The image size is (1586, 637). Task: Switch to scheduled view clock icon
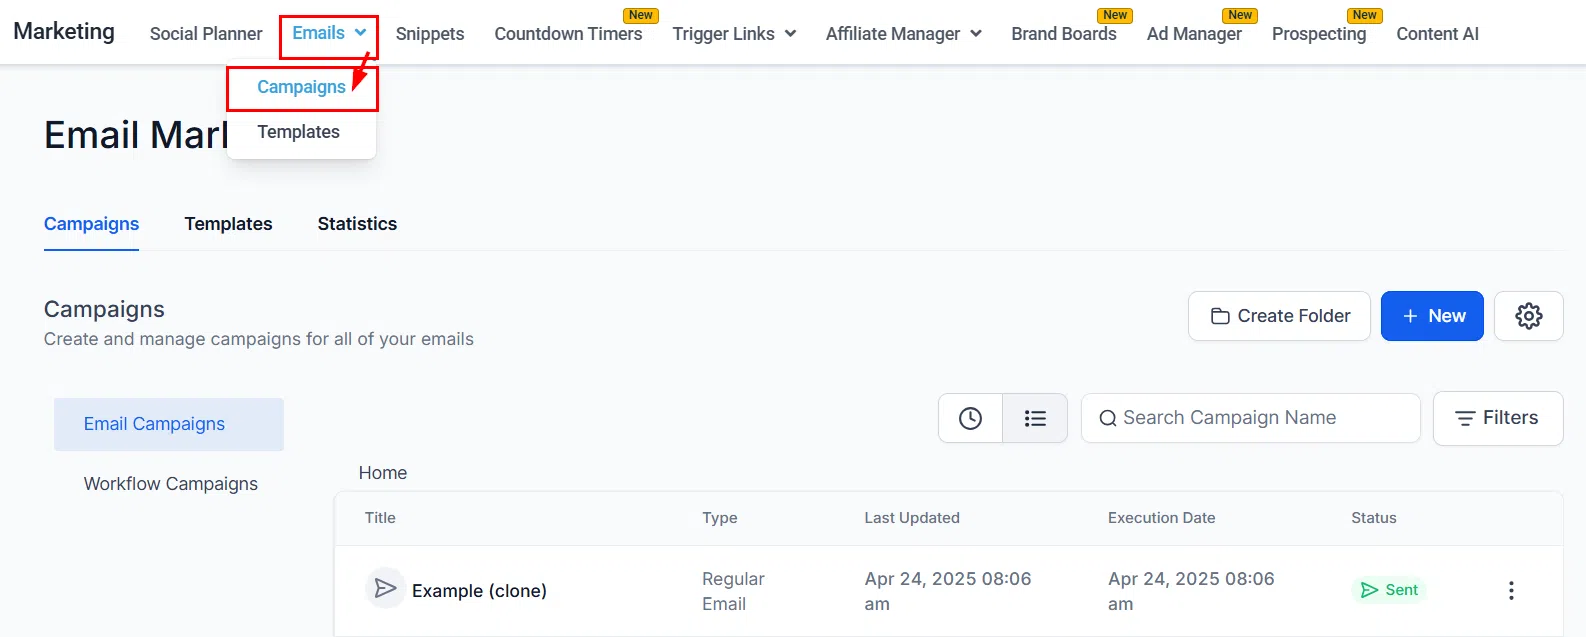(x=970, y=418)
